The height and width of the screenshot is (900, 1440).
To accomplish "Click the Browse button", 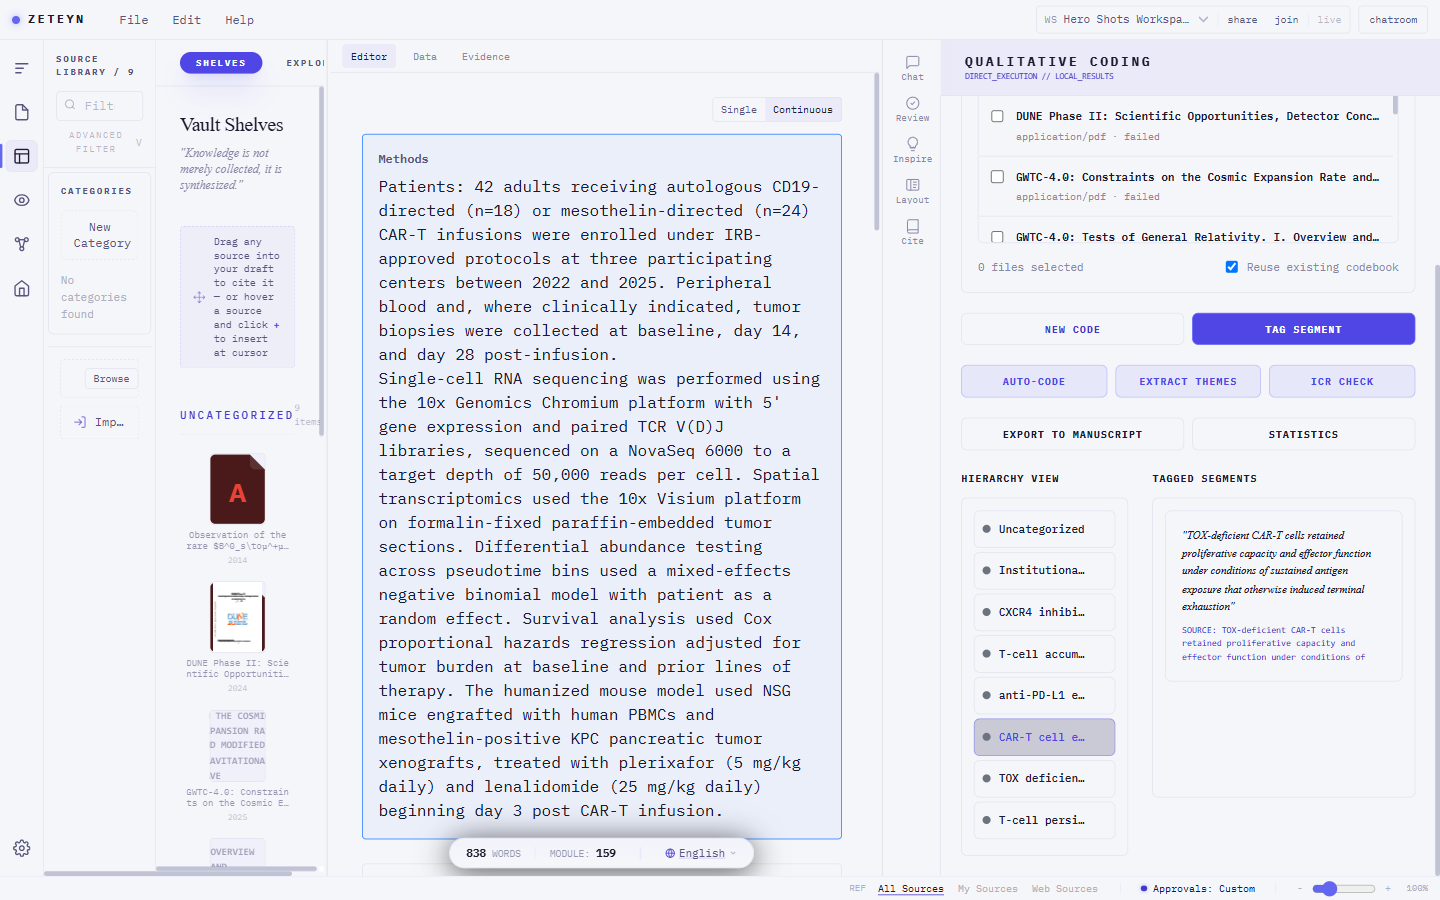I will tap(111, 379).
